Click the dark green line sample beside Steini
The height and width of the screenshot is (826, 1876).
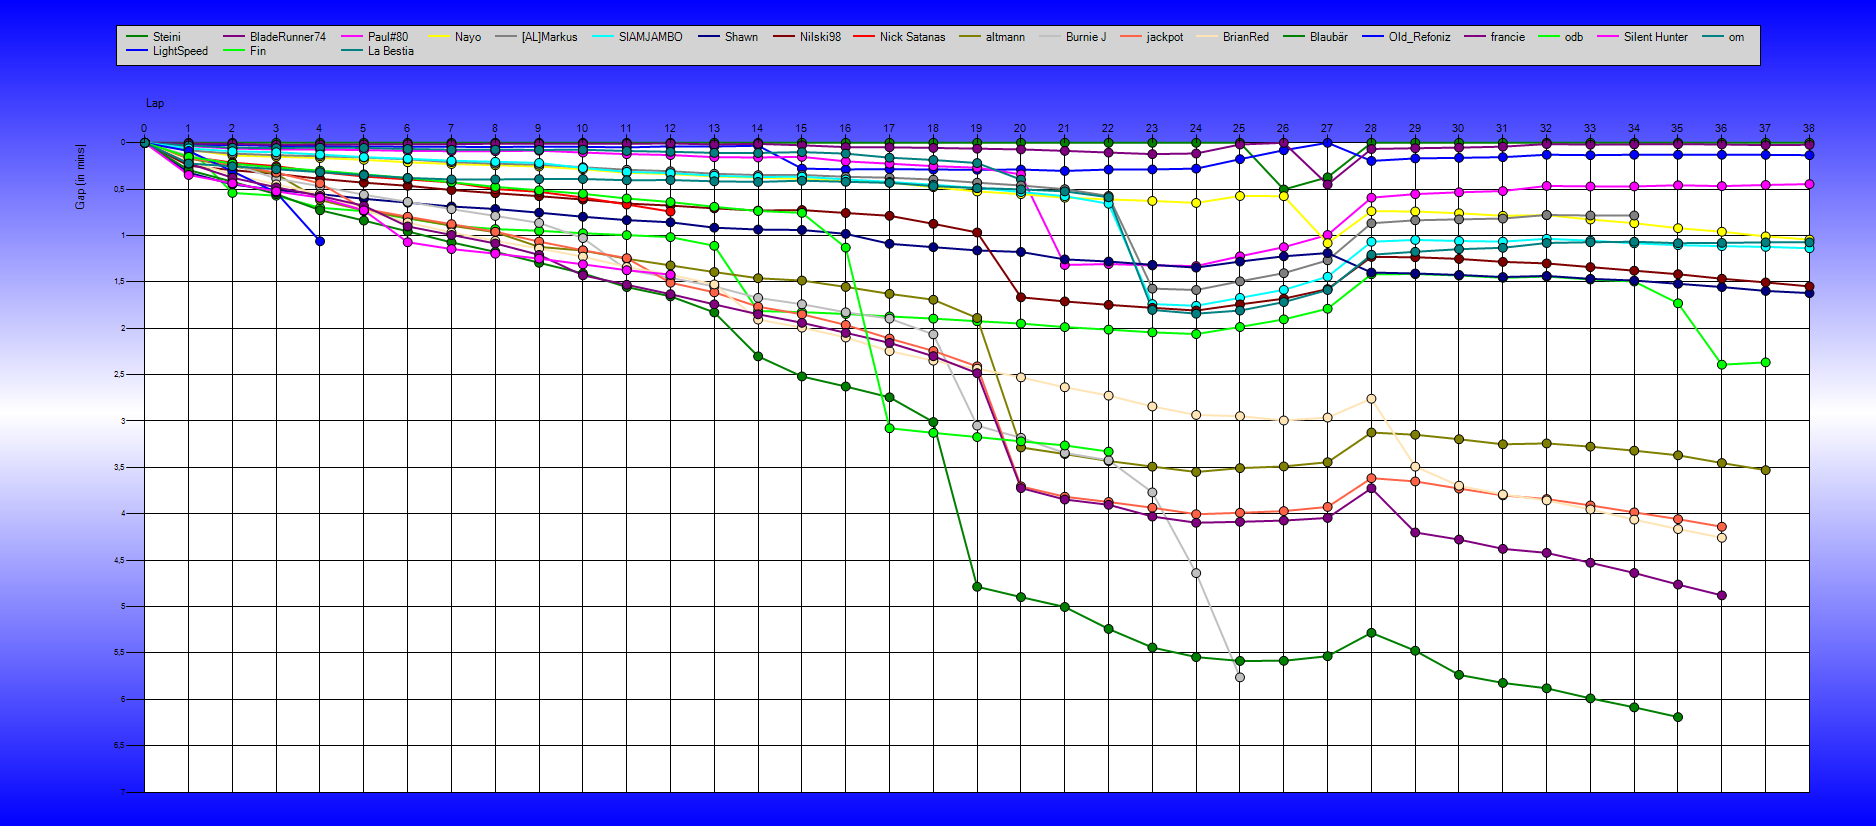pos(137,37)
